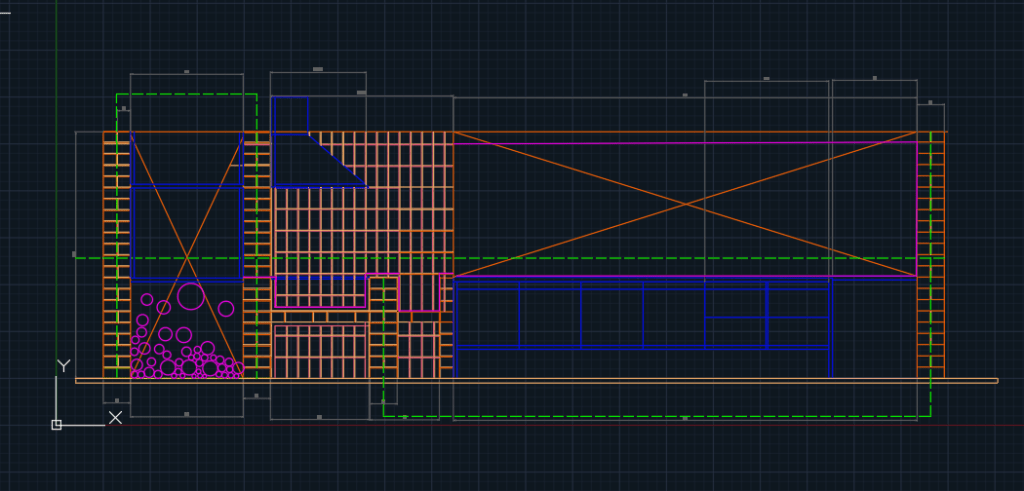The width and height of the screenshot is (1024, 491).
Task: Click the UCS origin square marker
Action: coord(57,425)
